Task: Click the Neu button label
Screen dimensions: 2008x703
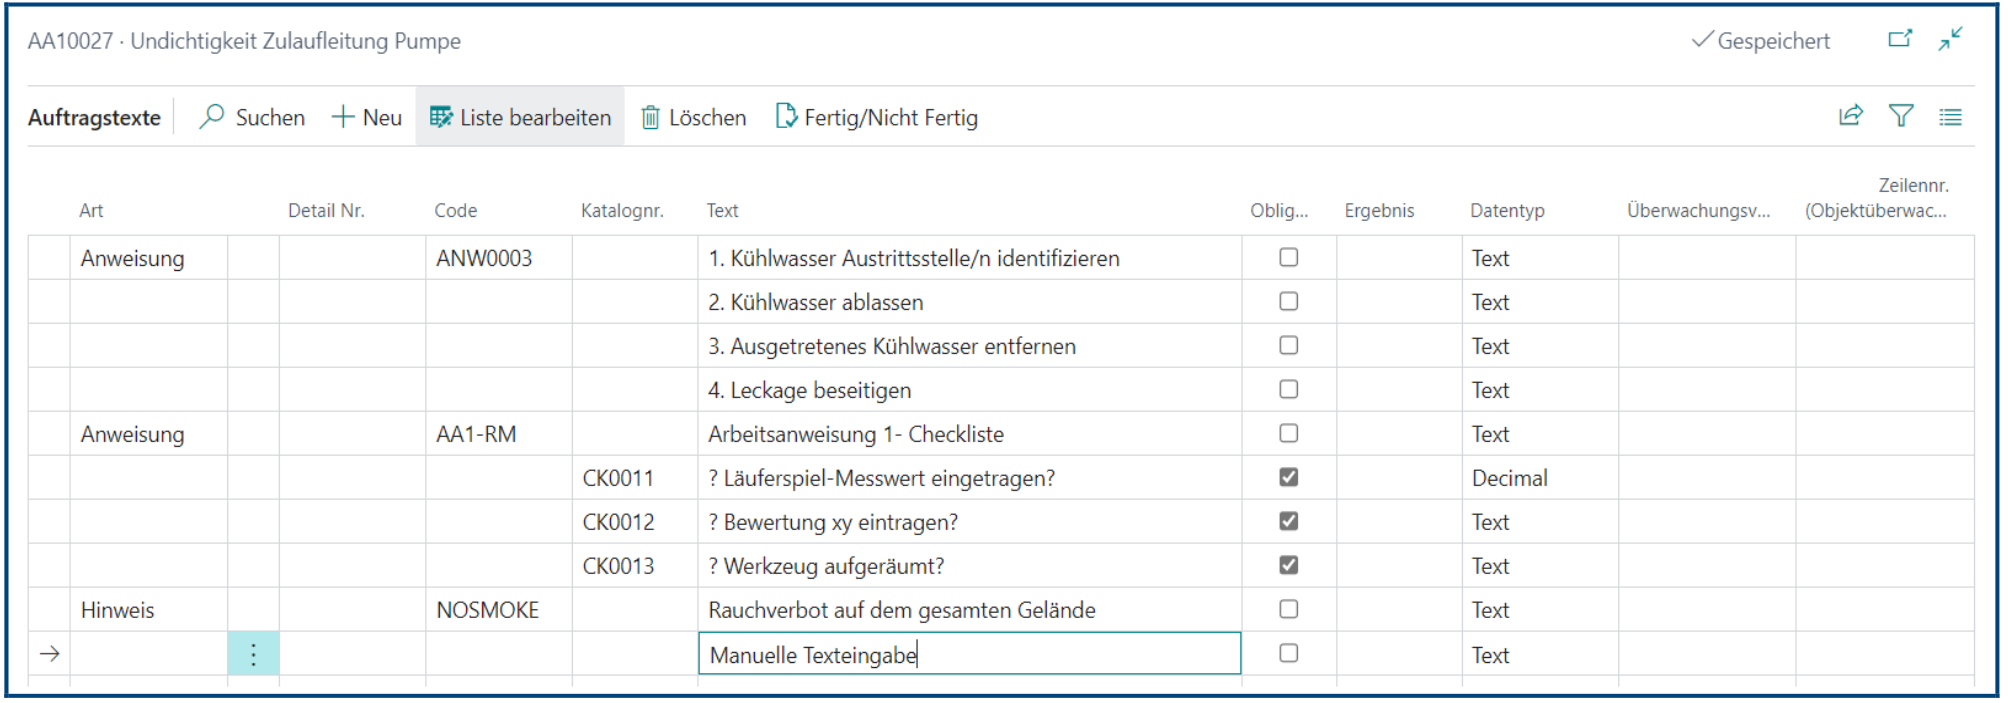Action: pyautogui.click(x=382, y=118)
